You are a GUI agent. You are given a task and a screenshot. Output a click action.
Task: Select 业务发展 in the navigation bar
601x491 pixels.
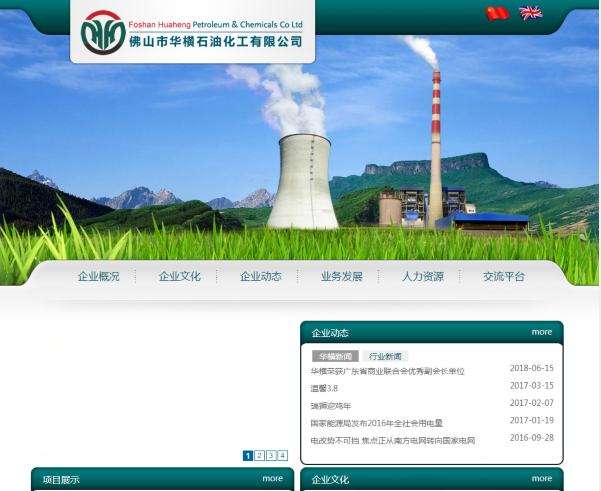342,277
